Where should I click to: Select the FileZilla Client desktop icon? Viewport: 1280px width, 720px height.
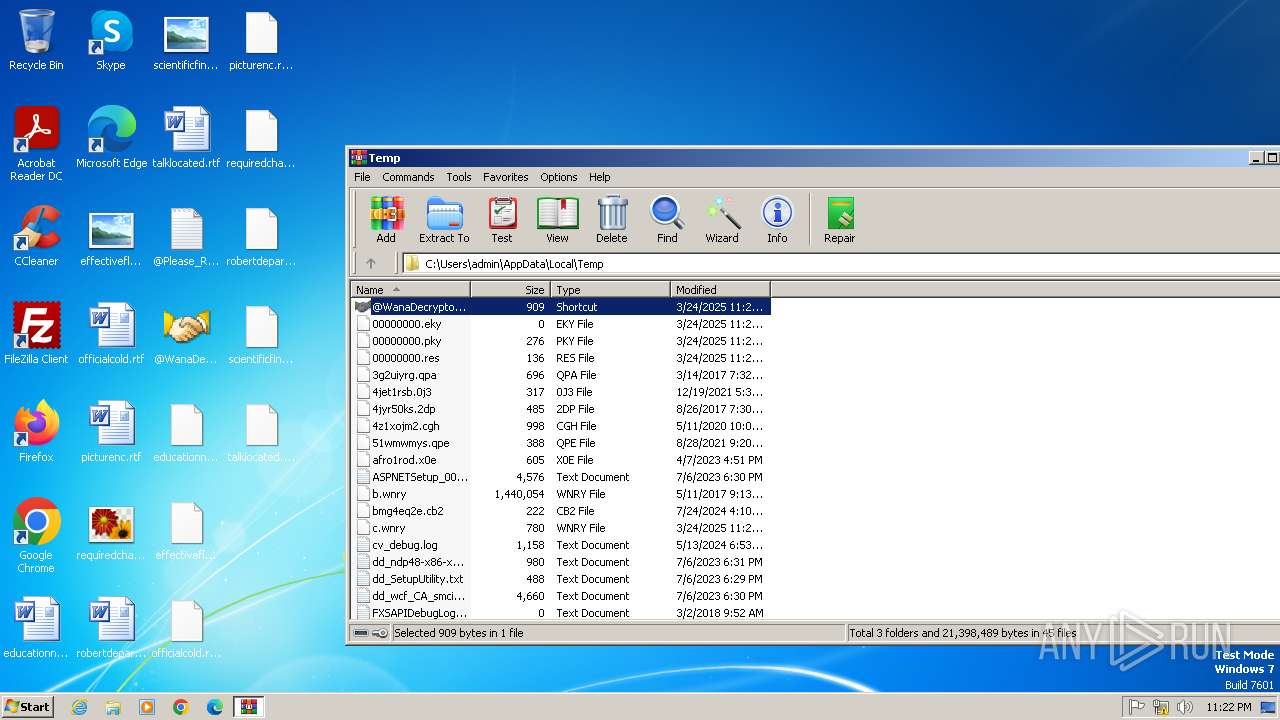coord(36,334)
